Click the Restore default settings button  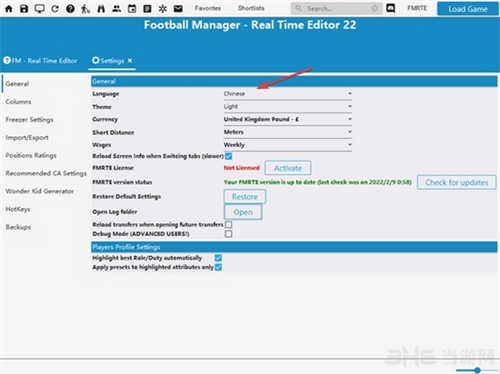coord(245,197)
